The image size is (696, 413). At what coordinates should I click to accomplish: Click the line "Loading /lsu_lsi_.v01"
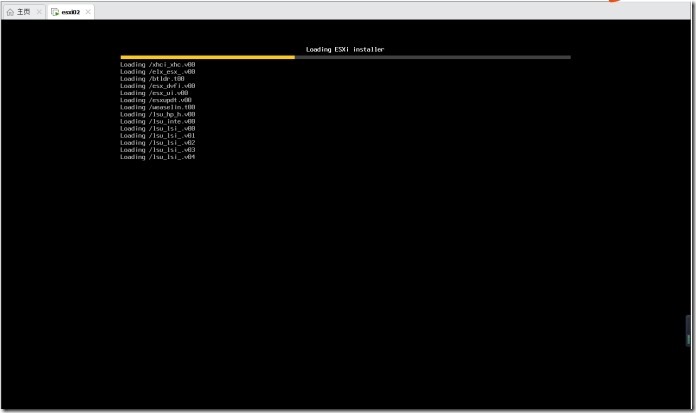[158, 135]
